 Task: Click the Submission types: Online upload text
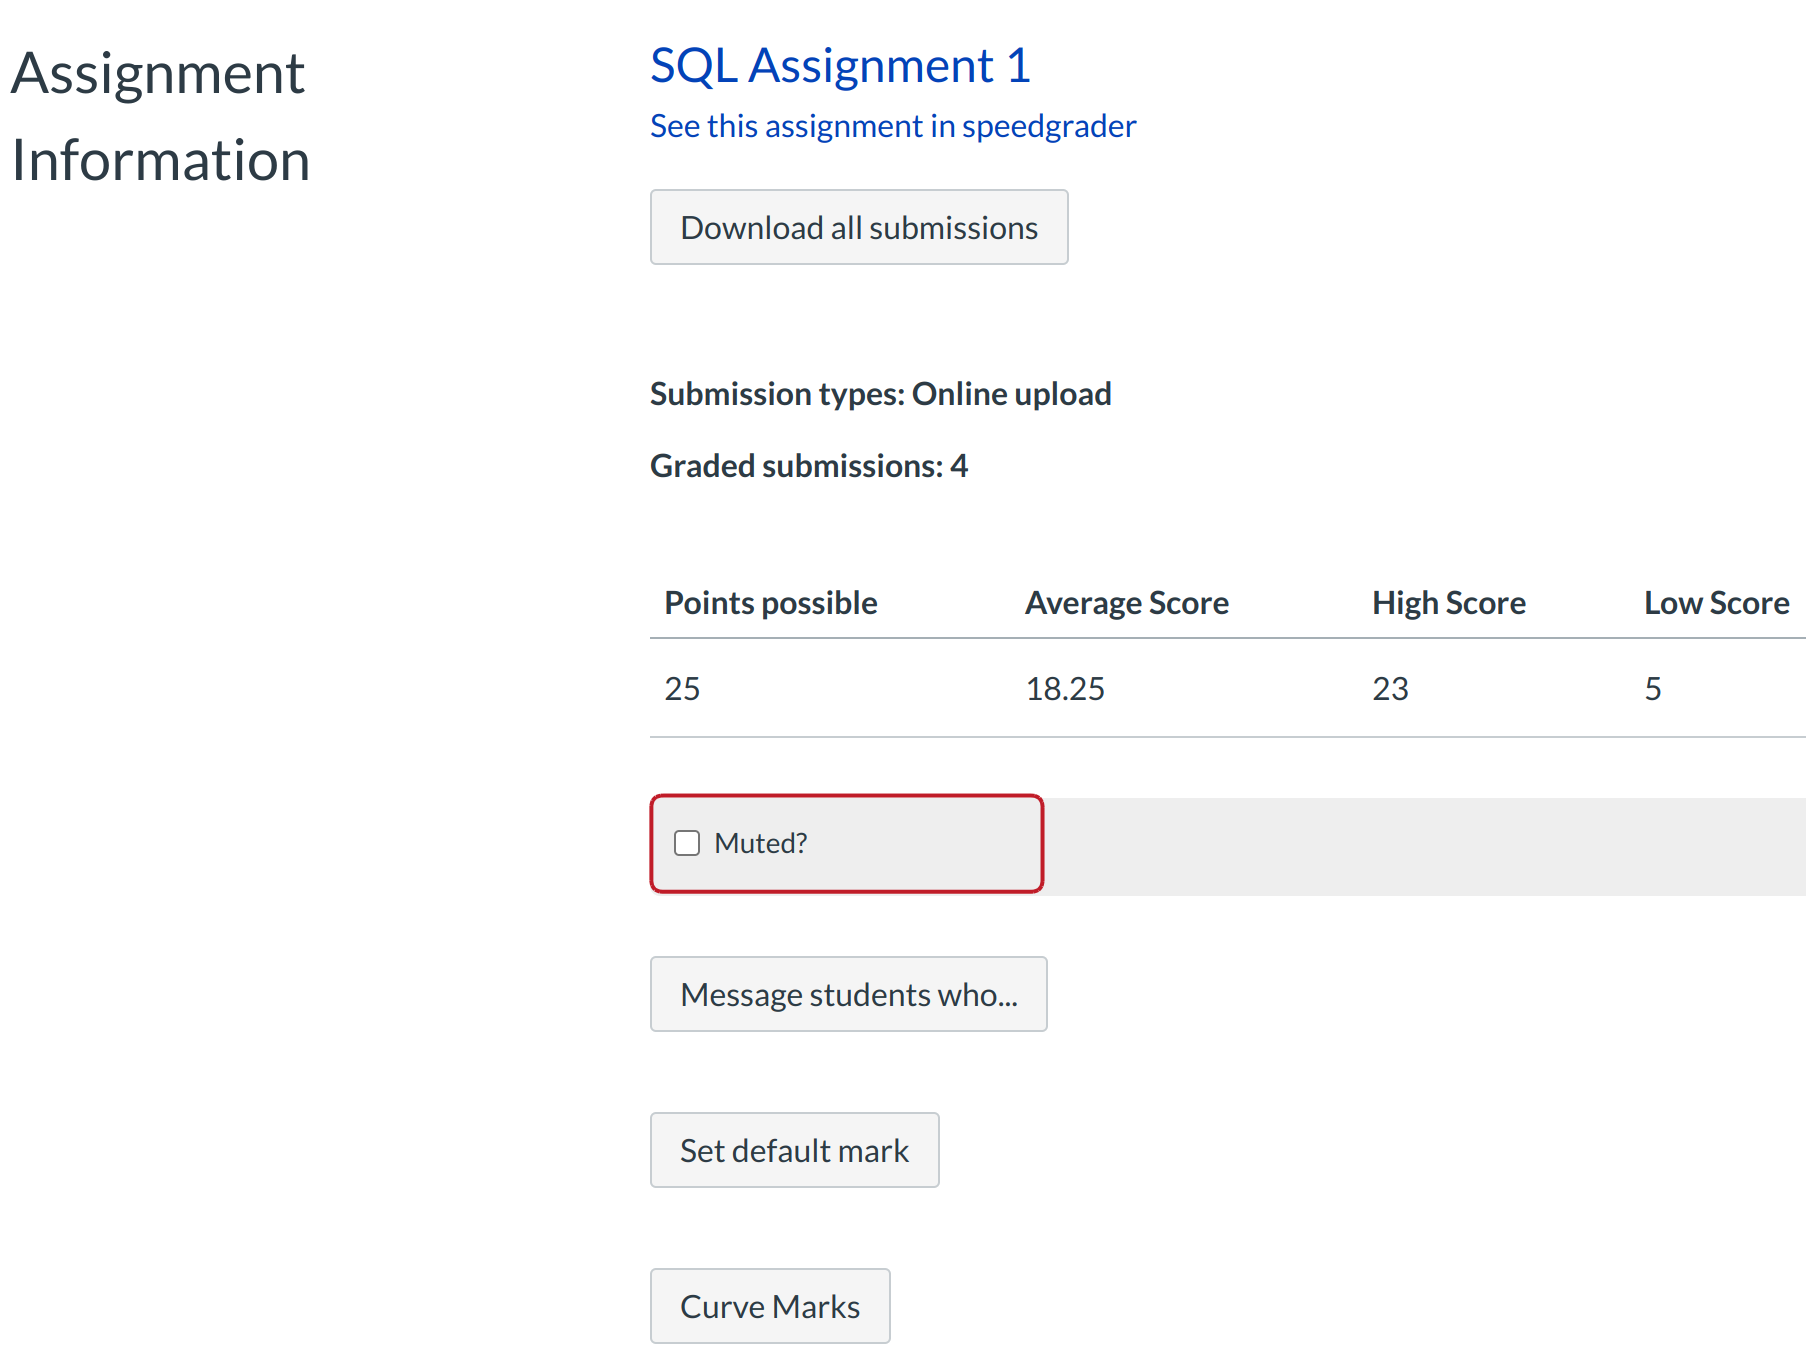(x=880, y=394)
